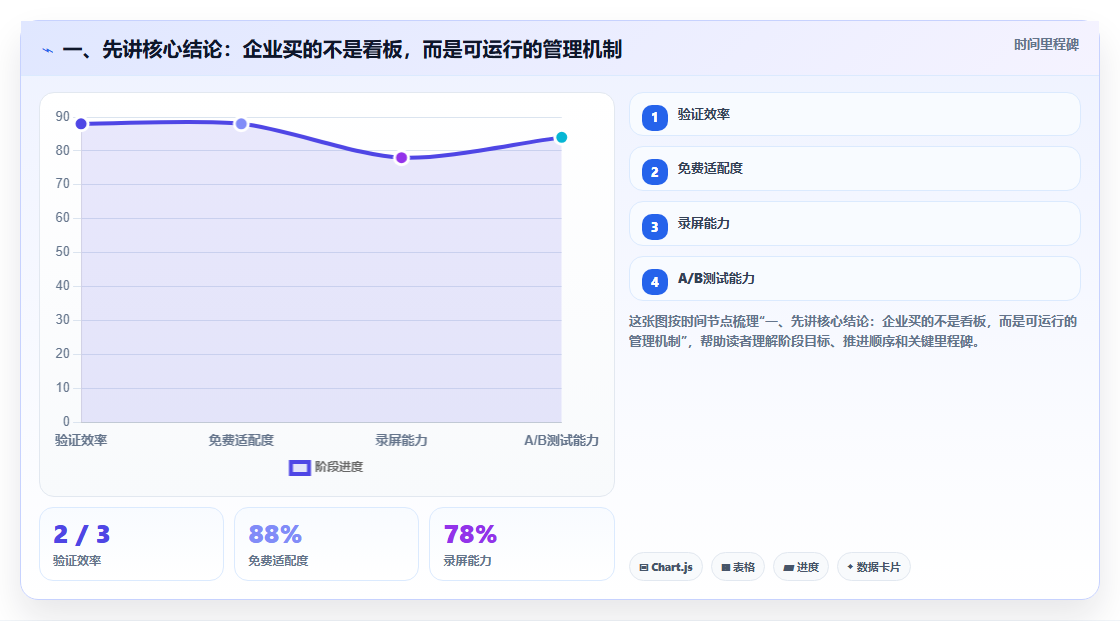Viewport: 1120px width, 621px height.
Task: Click the x-axis label 验证效率
Action: pyautogui.click(x=81, y=441)
